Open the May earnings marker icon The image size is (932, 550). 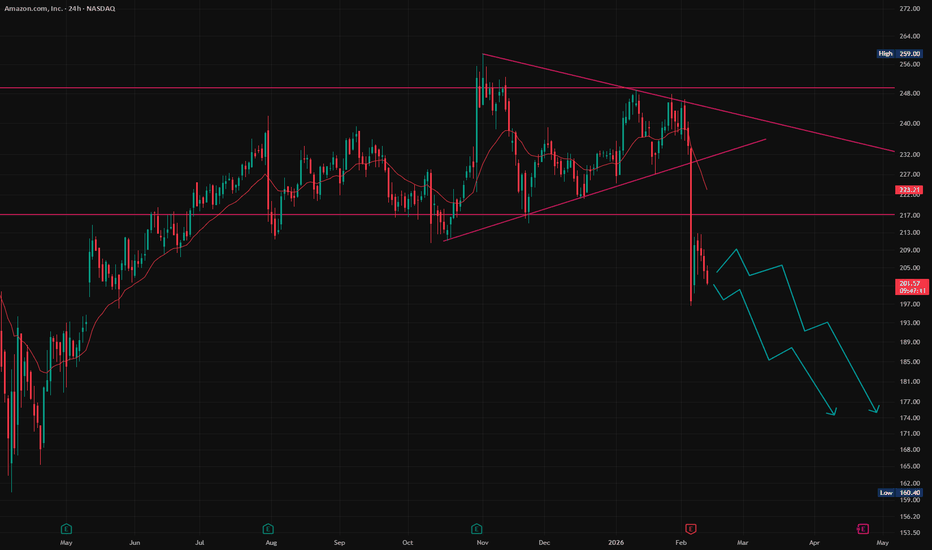pyautogui.click(x=66, y=529)
